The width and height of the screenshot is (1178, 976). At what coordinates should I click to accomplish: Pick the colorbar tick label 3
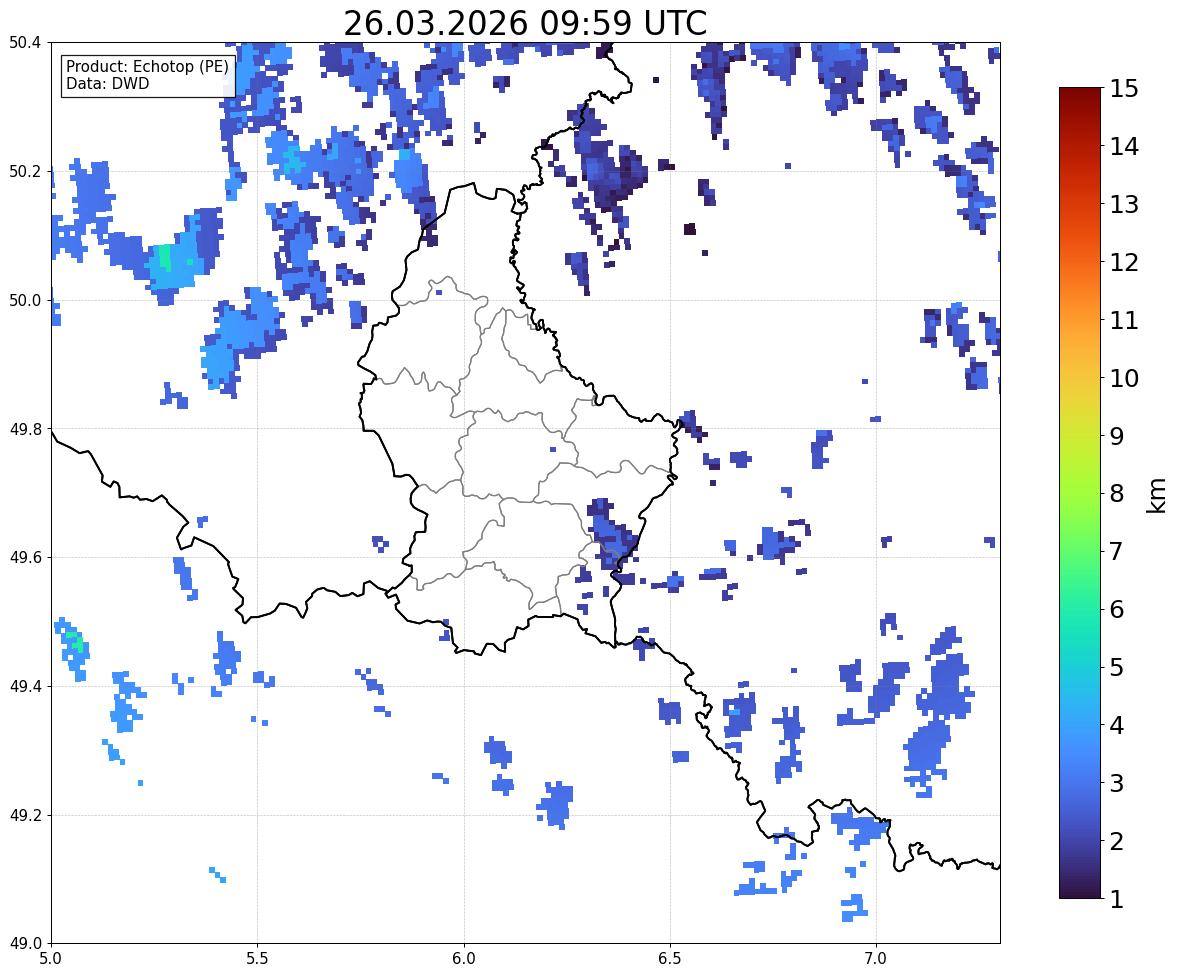(1117, 783)
